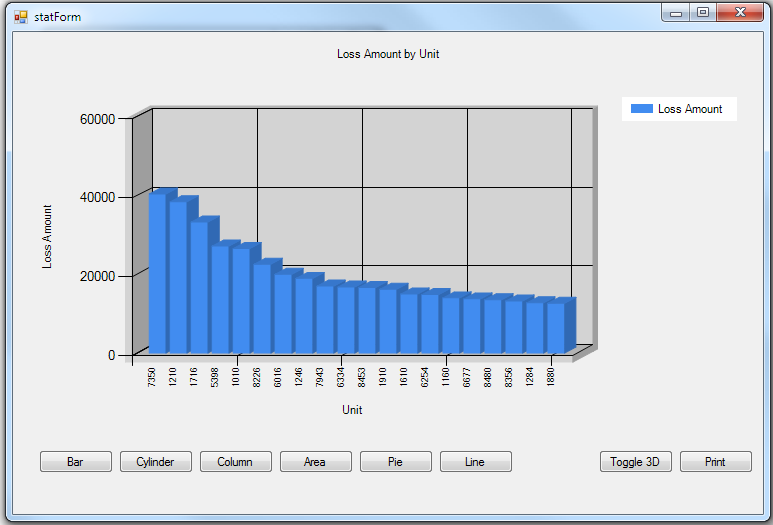Select the tallest bar for unit 7350

[157, 274]
